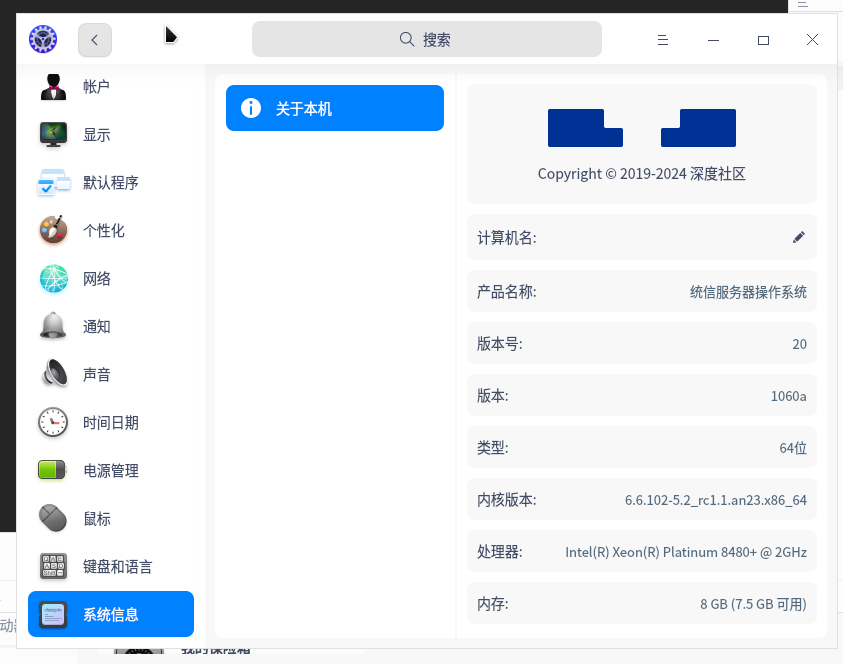Edit the computer name with pencil icon
843x664 pixels.
coord(798,237)
